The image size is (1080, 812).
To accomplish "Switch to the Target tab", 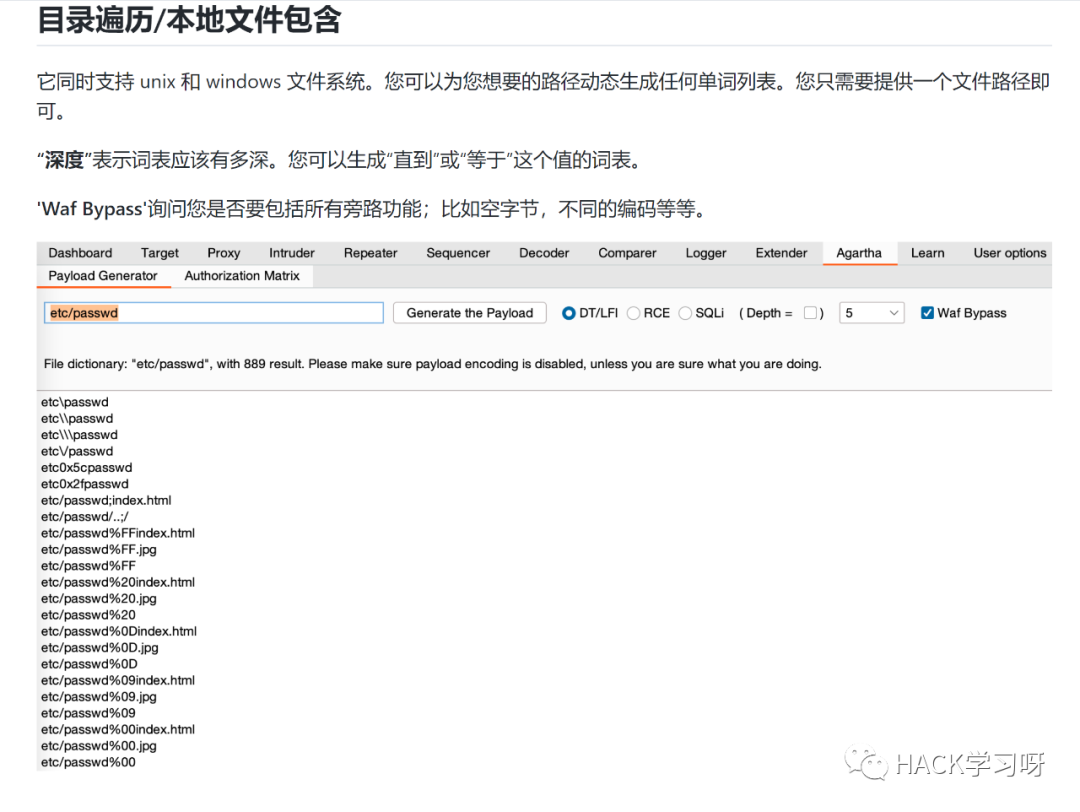I will [x=159, y=253].
